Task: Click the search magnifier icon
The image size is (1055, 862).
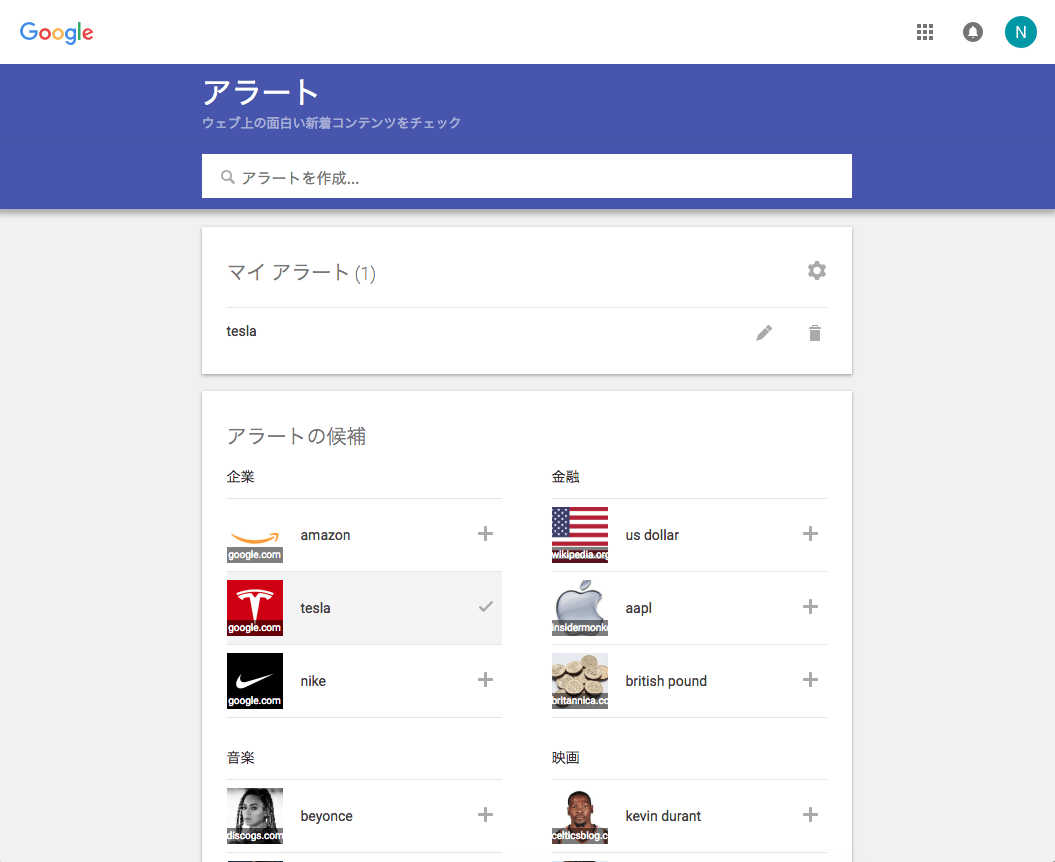Action: click(227, 176)
